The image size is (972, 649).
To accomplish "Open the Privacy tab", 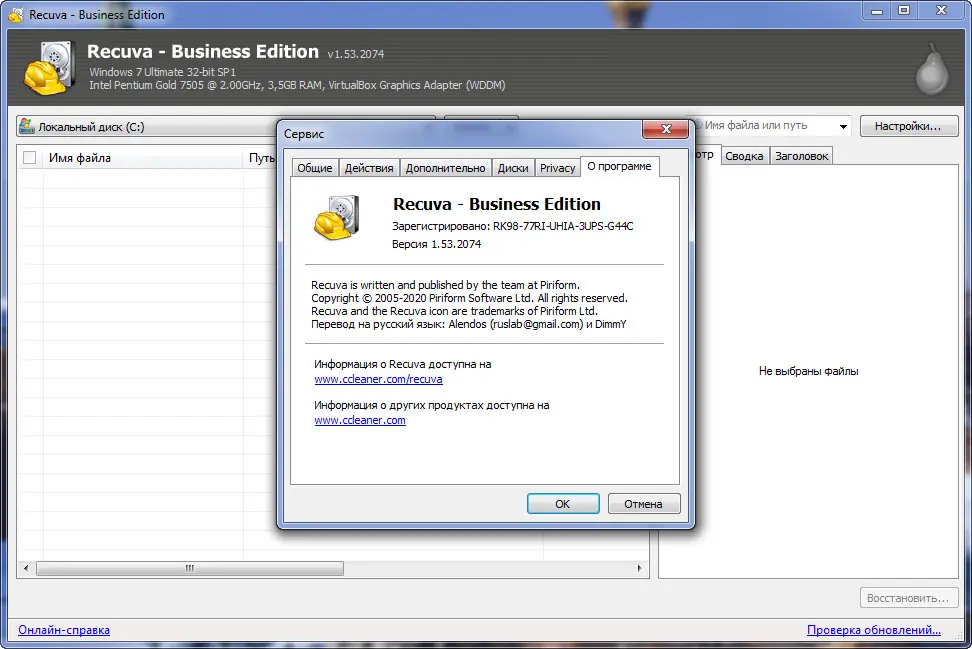I will point(557,168).
